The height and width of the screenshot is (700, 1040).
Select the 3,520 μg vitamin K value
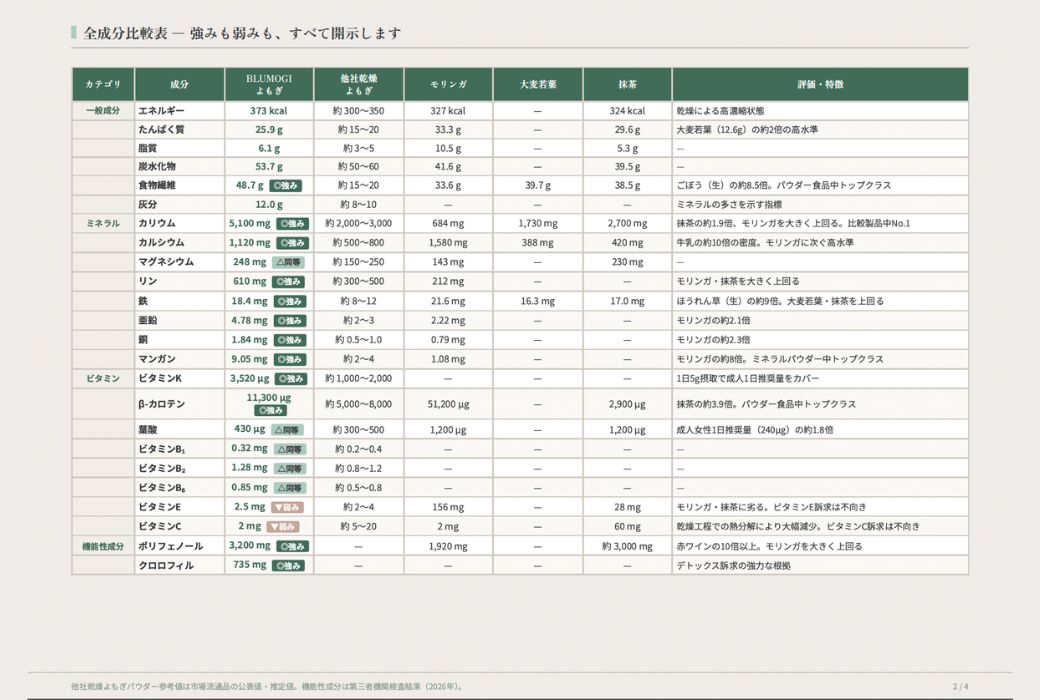point(249,378)
